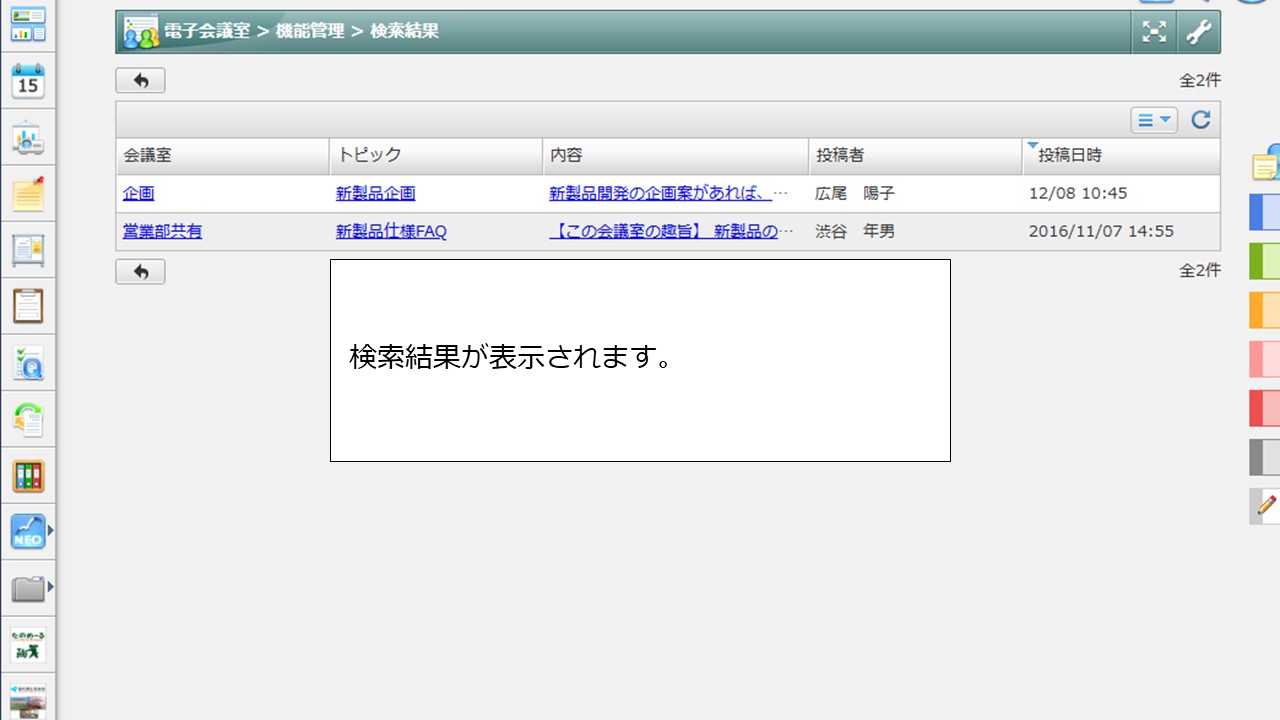Open the 新製品企画 topic link
The image size is (1280, 720).
click(376, 194)
